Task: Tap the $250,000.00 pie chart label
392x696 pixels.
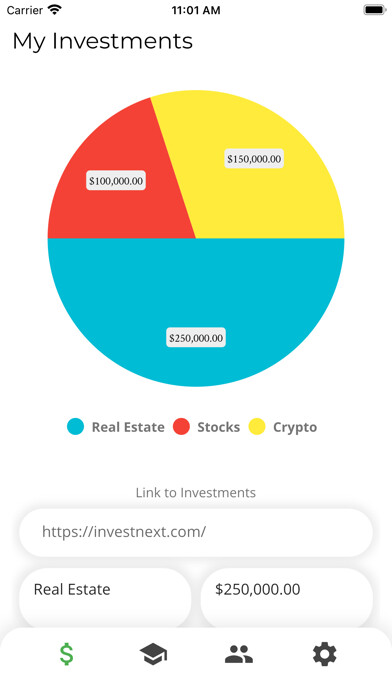Action: [x=196, y=338]
